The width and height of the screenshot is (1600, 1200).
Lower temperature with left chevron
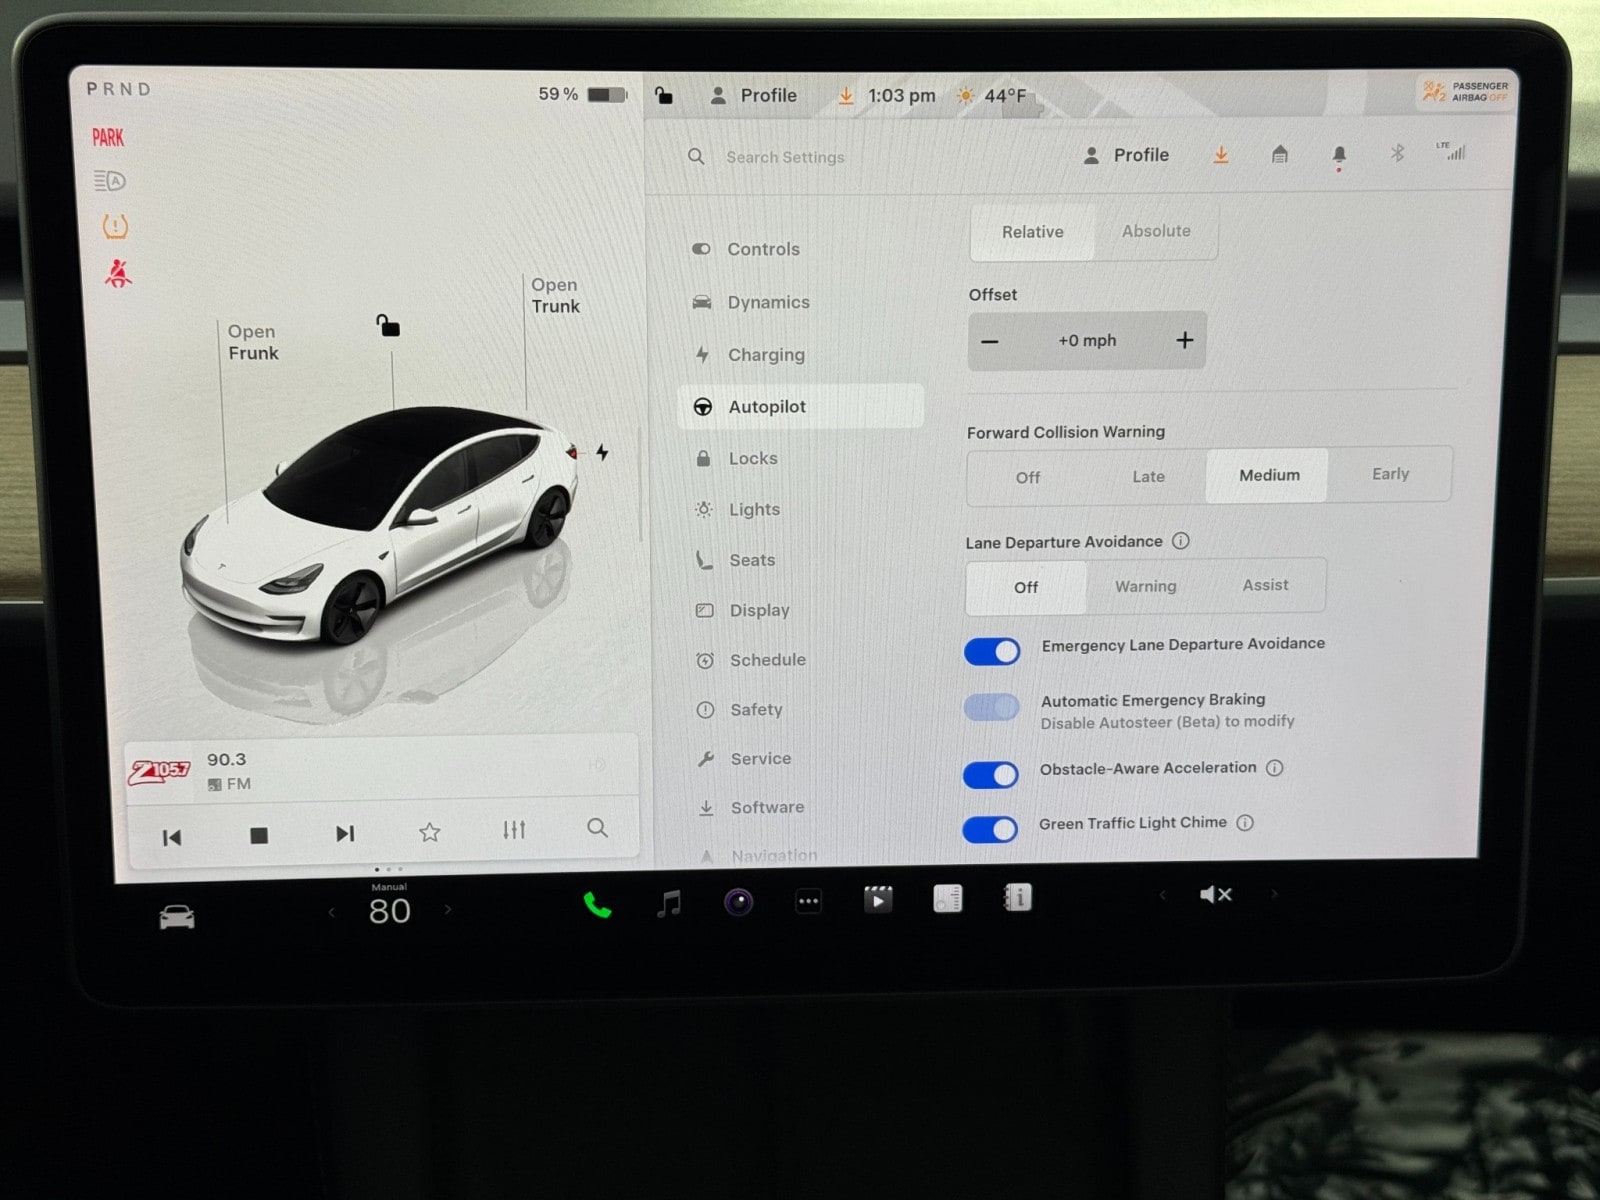[x=332, y=911]
